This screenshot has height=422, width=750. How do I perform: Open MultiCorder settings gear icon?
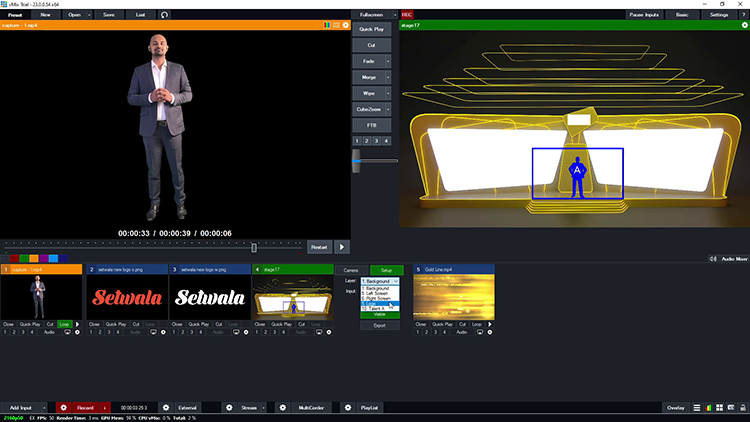point(283,408)
